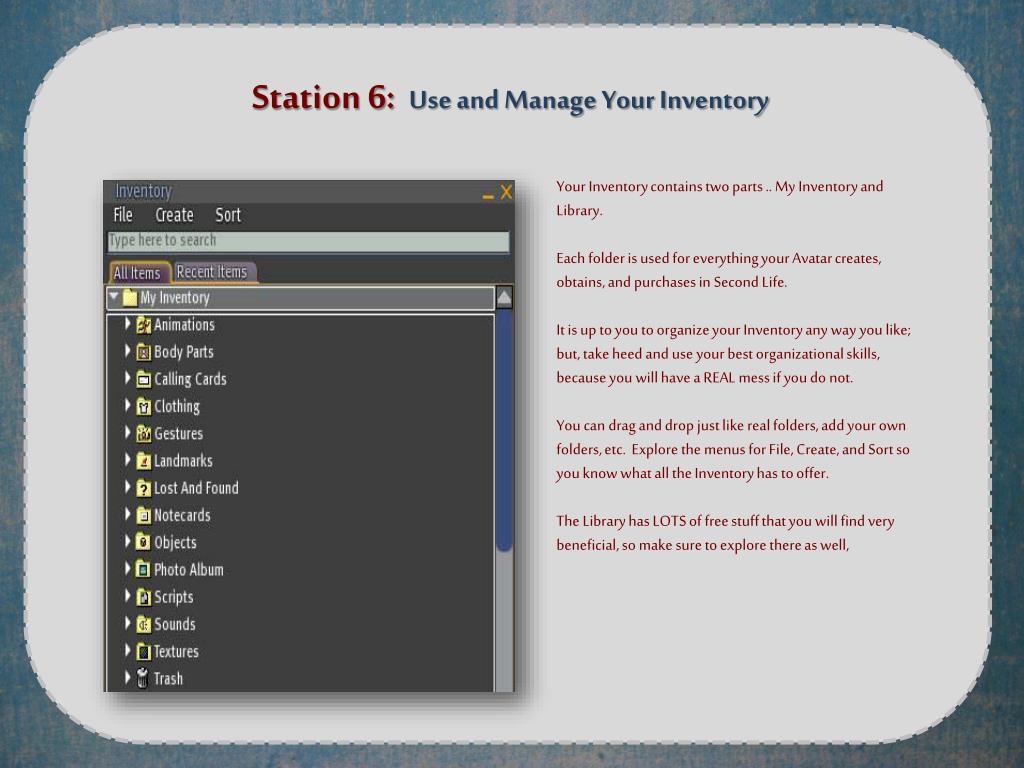Image resolution: width=1024 pixels, height=768 pixels.
Task: Select the 'Body Parts' label
Action: click(184, 352)
